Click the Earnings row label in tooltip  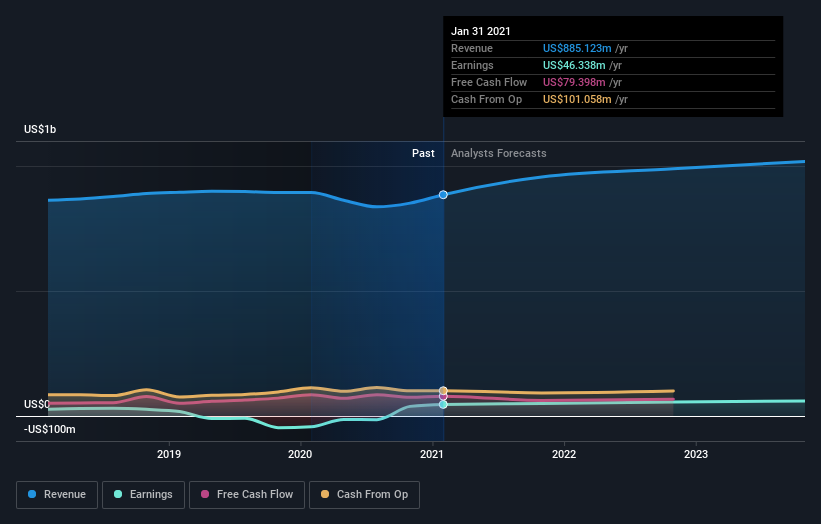click(472, 65)
